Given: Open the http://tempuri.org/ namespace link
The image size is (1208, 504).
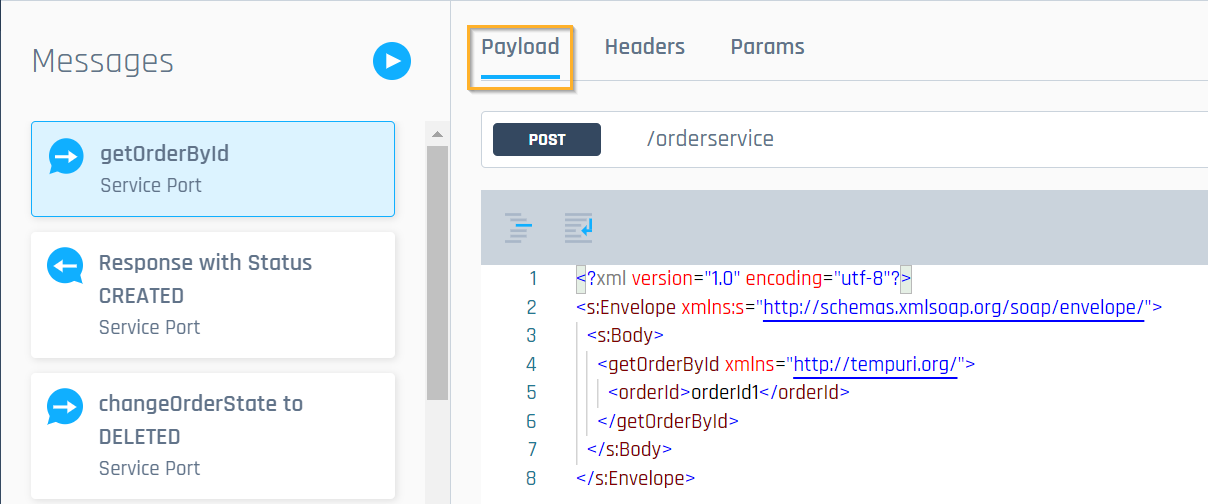Looking at the screenshot, I should pyautogui.click(x=876, y=364).
